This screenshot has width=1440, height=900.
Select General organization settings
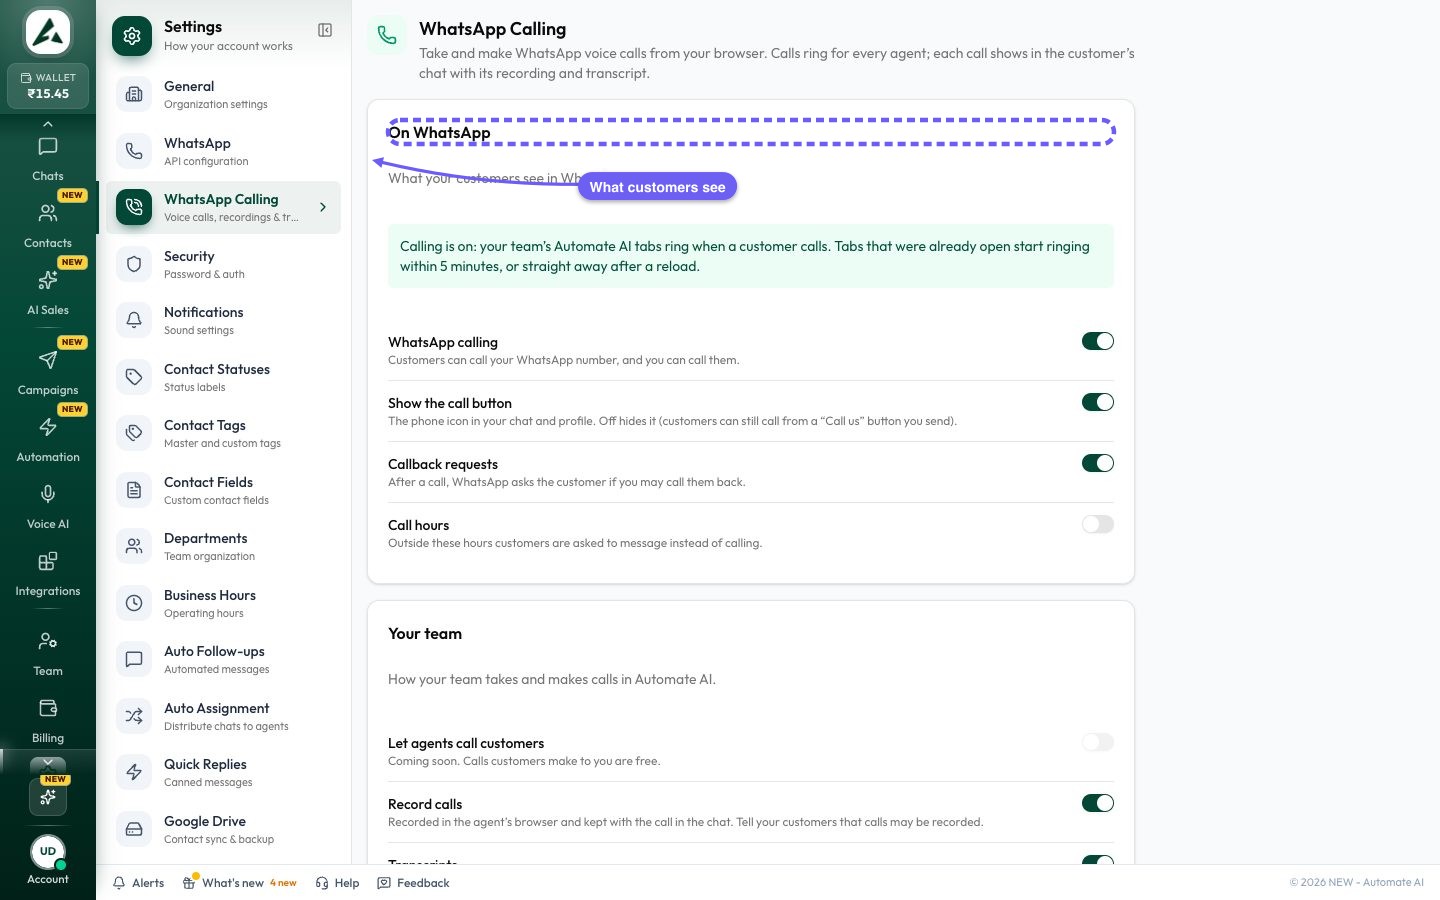(223, 94)
